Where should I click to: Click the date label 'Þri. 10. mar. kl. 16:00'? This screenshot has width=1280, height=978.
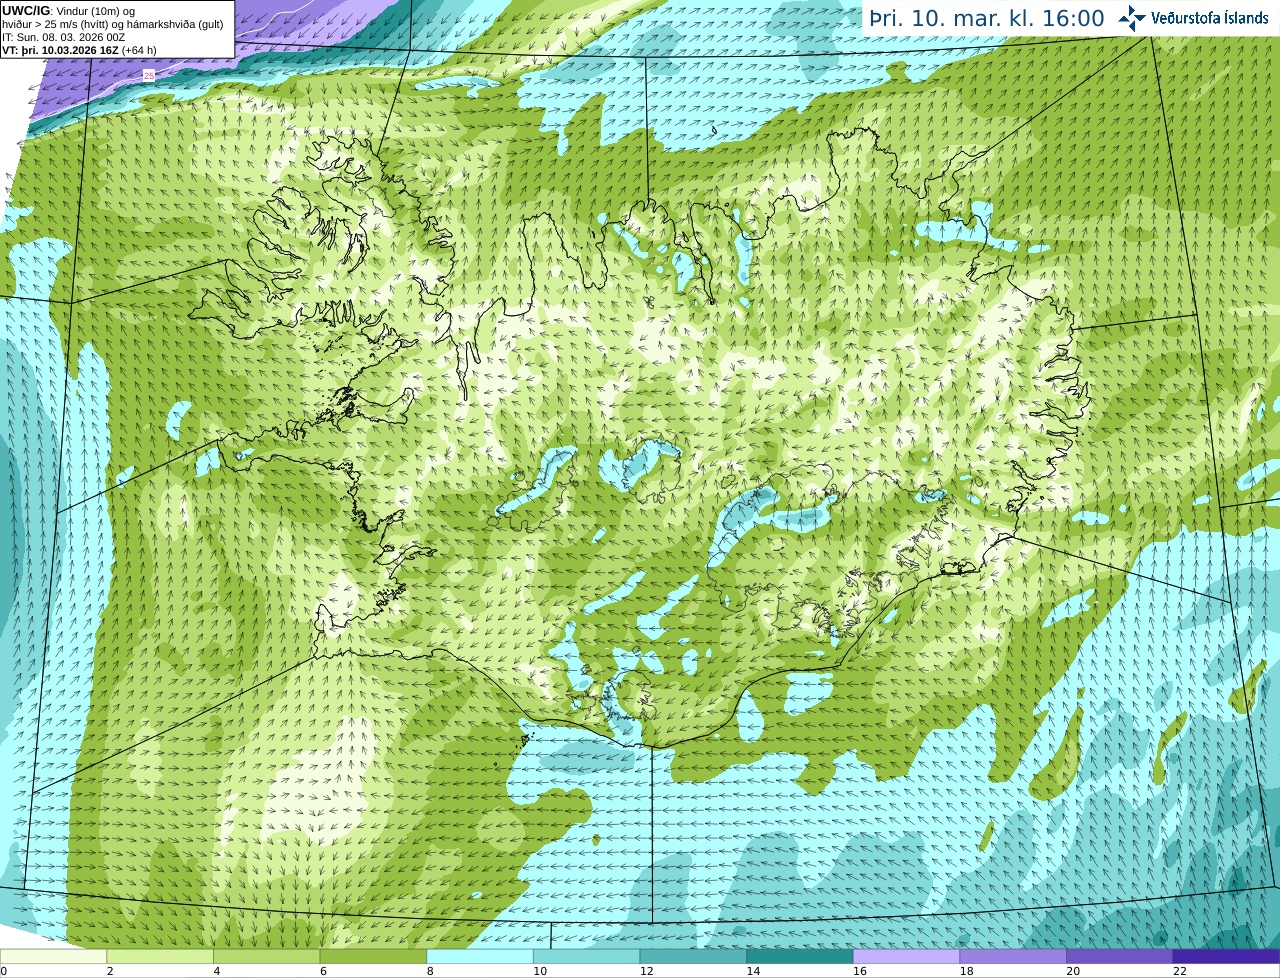[x=987, y=18]
